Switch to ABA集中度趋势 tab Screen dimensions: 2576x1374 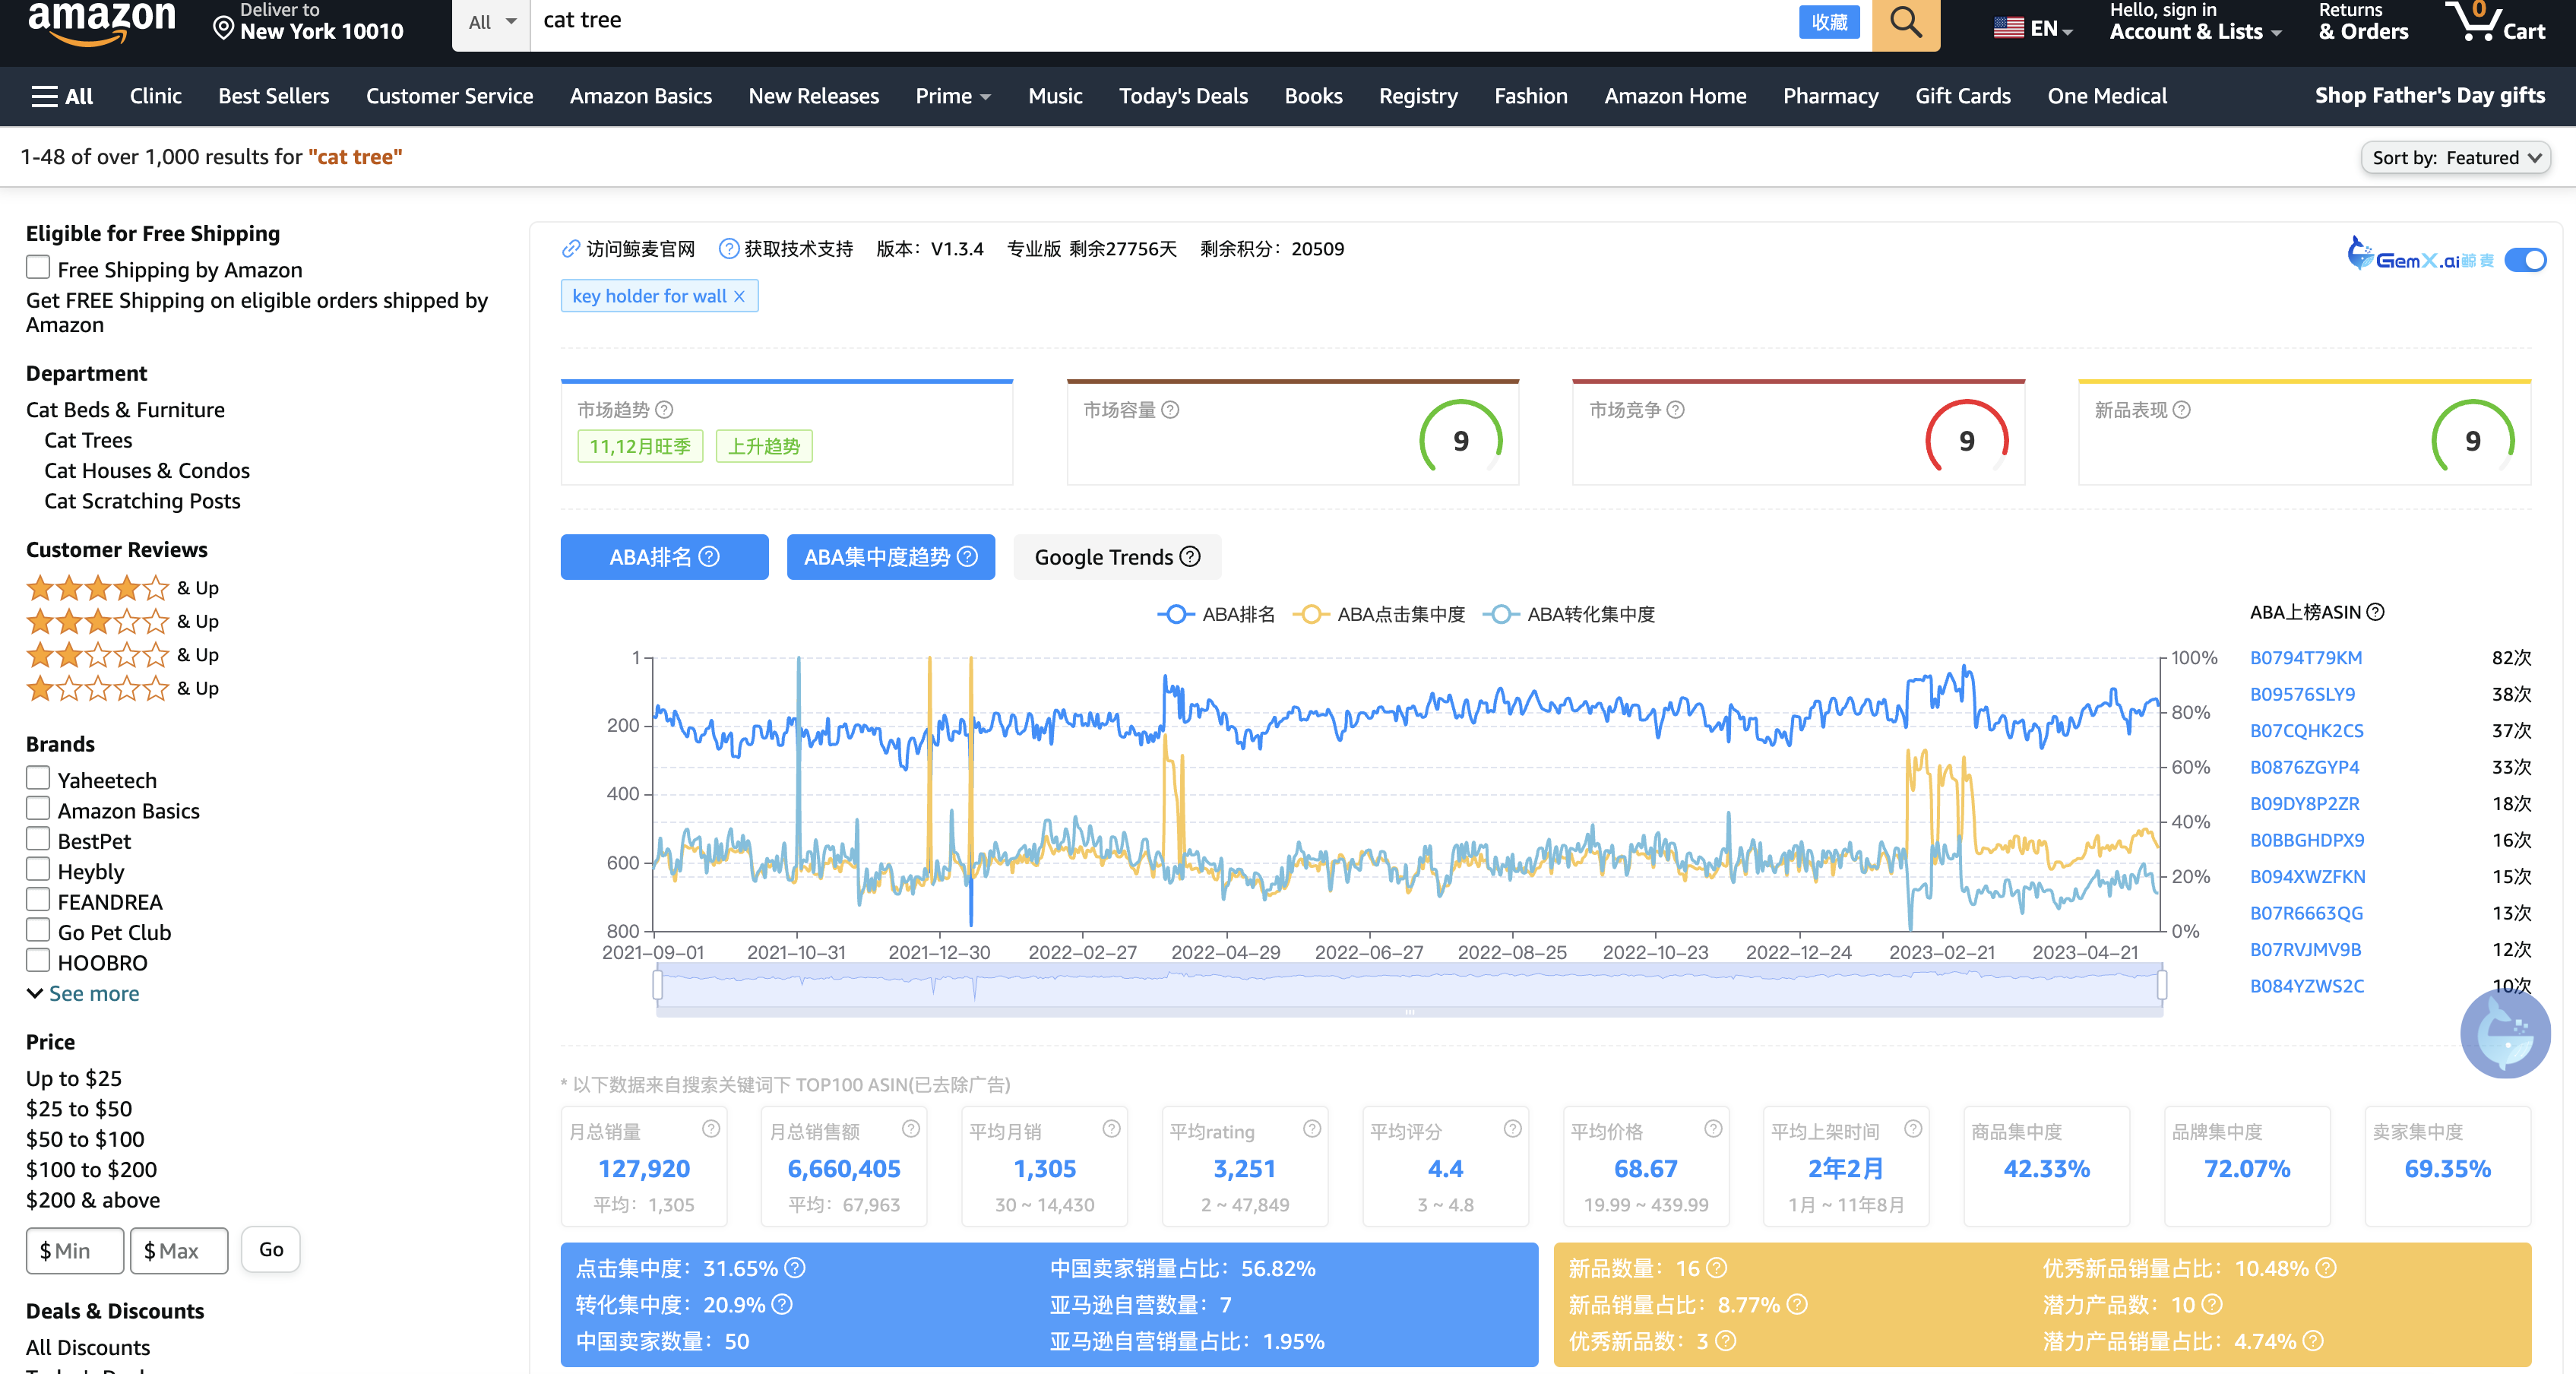click(890, 557)
